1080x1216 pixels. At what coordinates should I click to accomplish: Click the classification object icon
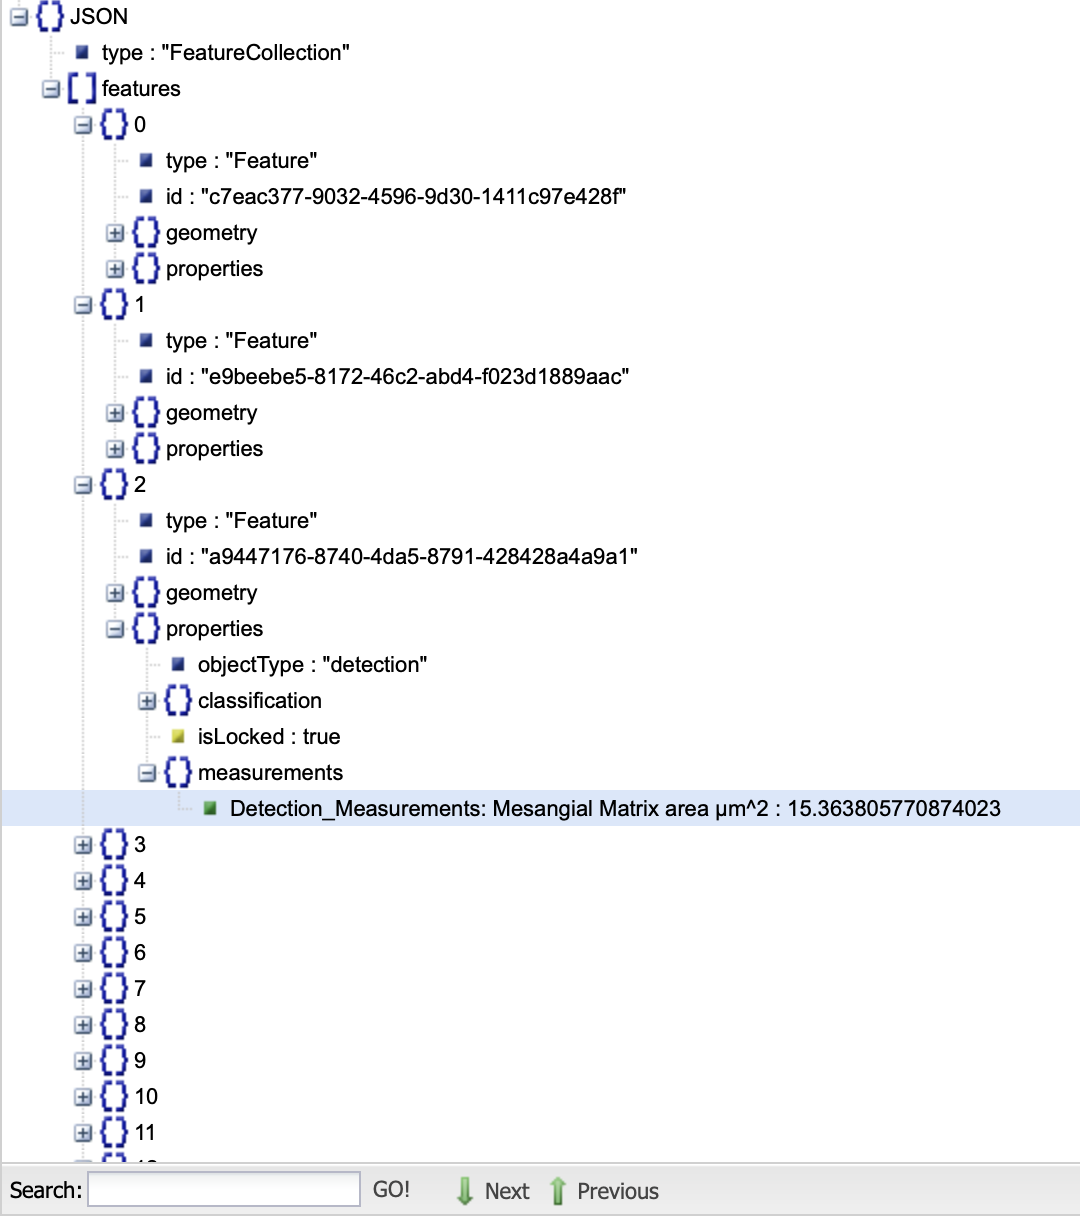pyautogui.click(x=178, y=700)
